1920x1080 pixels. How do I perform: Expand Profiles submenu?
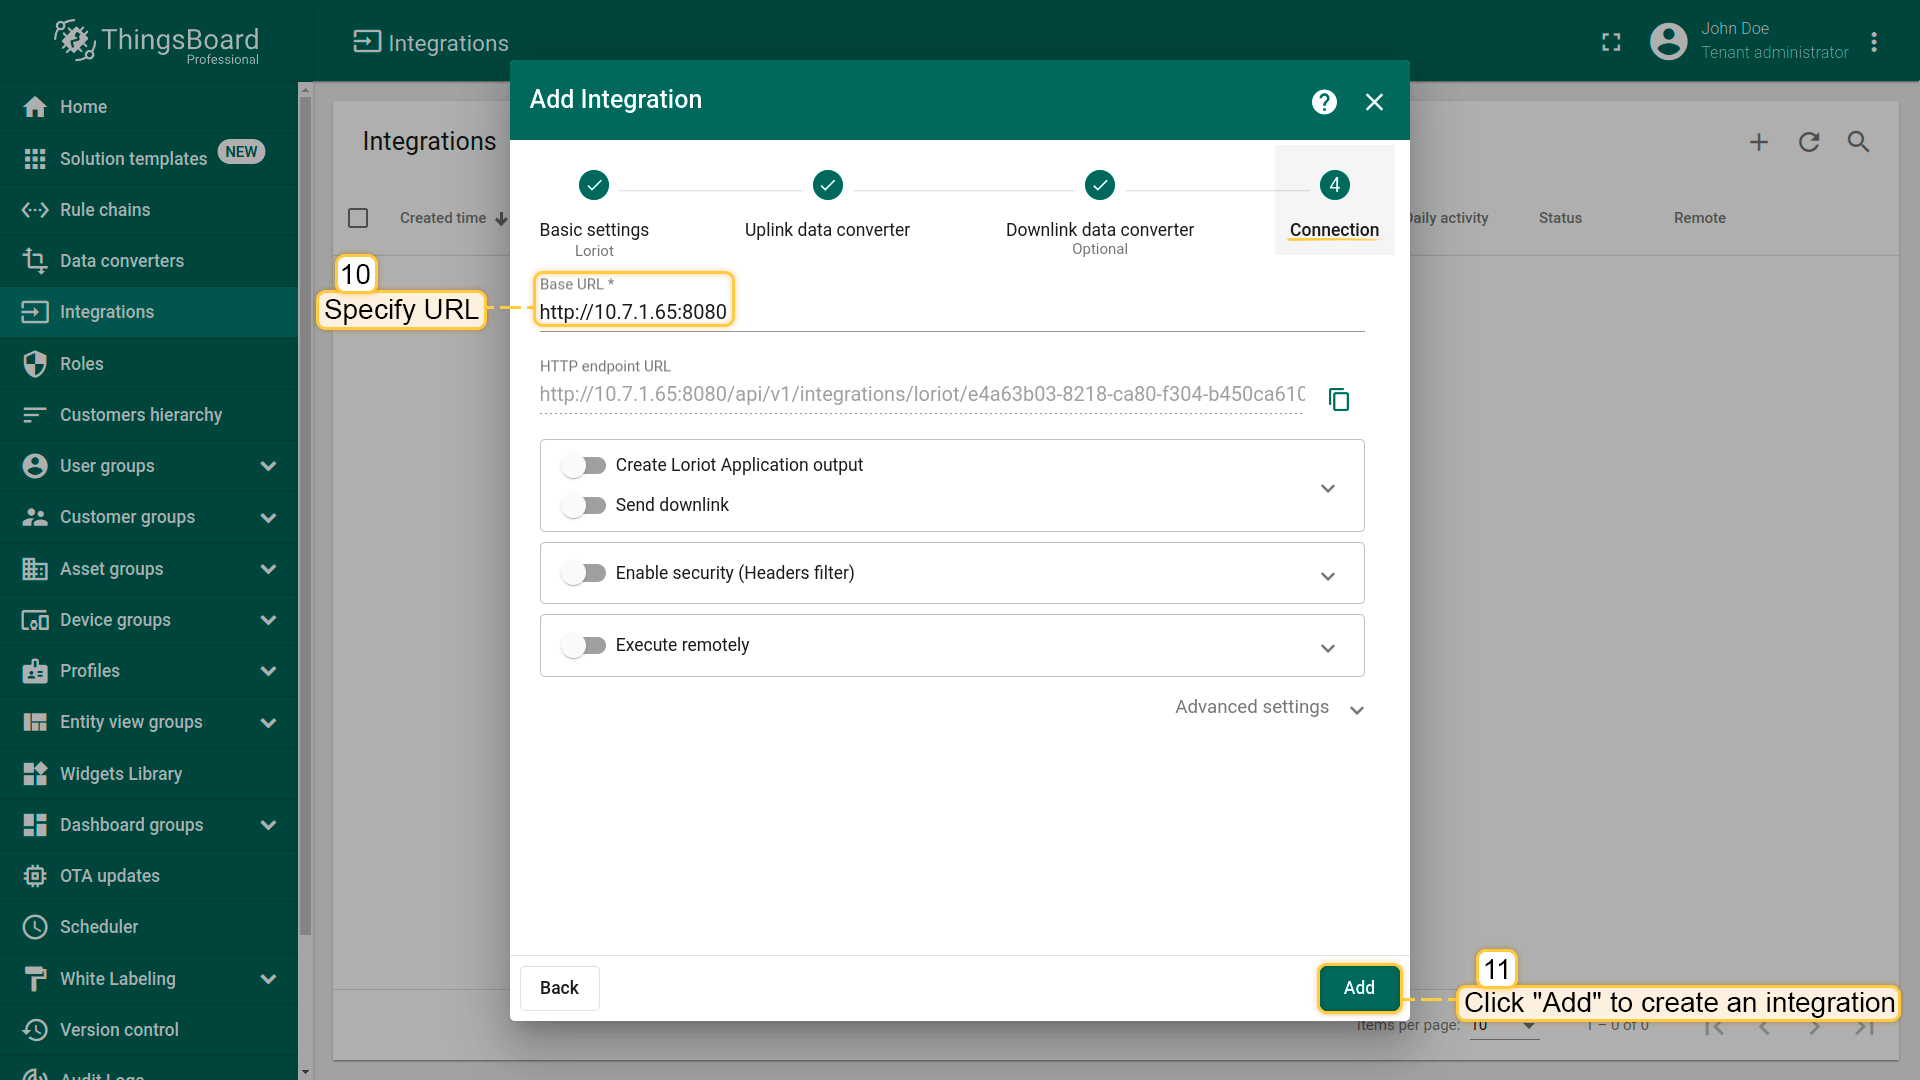pos(268,671)
